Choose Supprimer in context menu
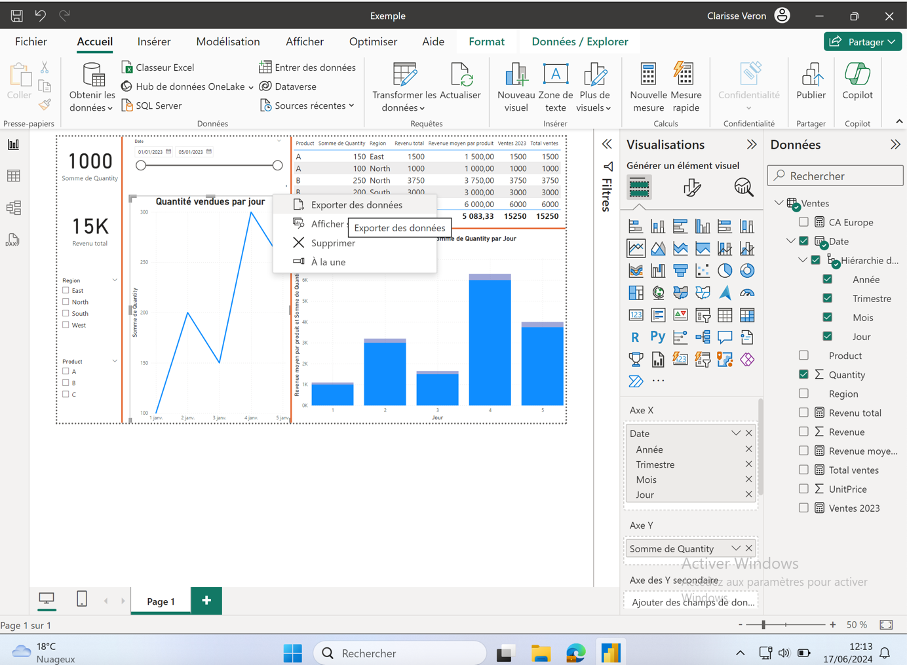This screenshot has width=908, height=666. tap(354, 243)
